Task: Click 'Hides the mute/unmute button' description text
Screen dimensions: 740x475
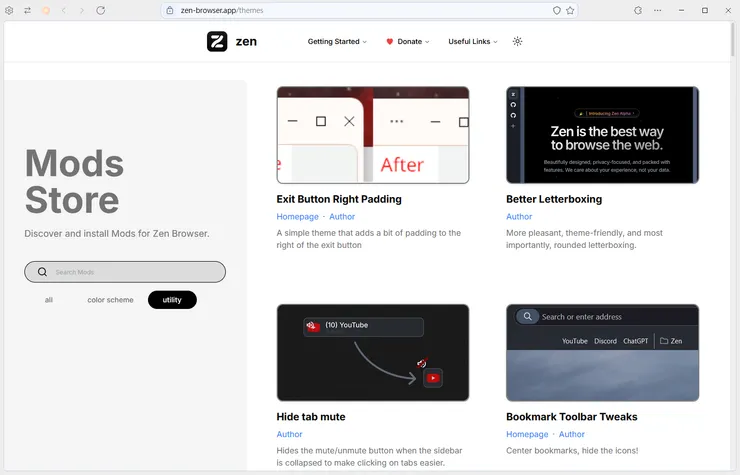Action: coord(370,457)
